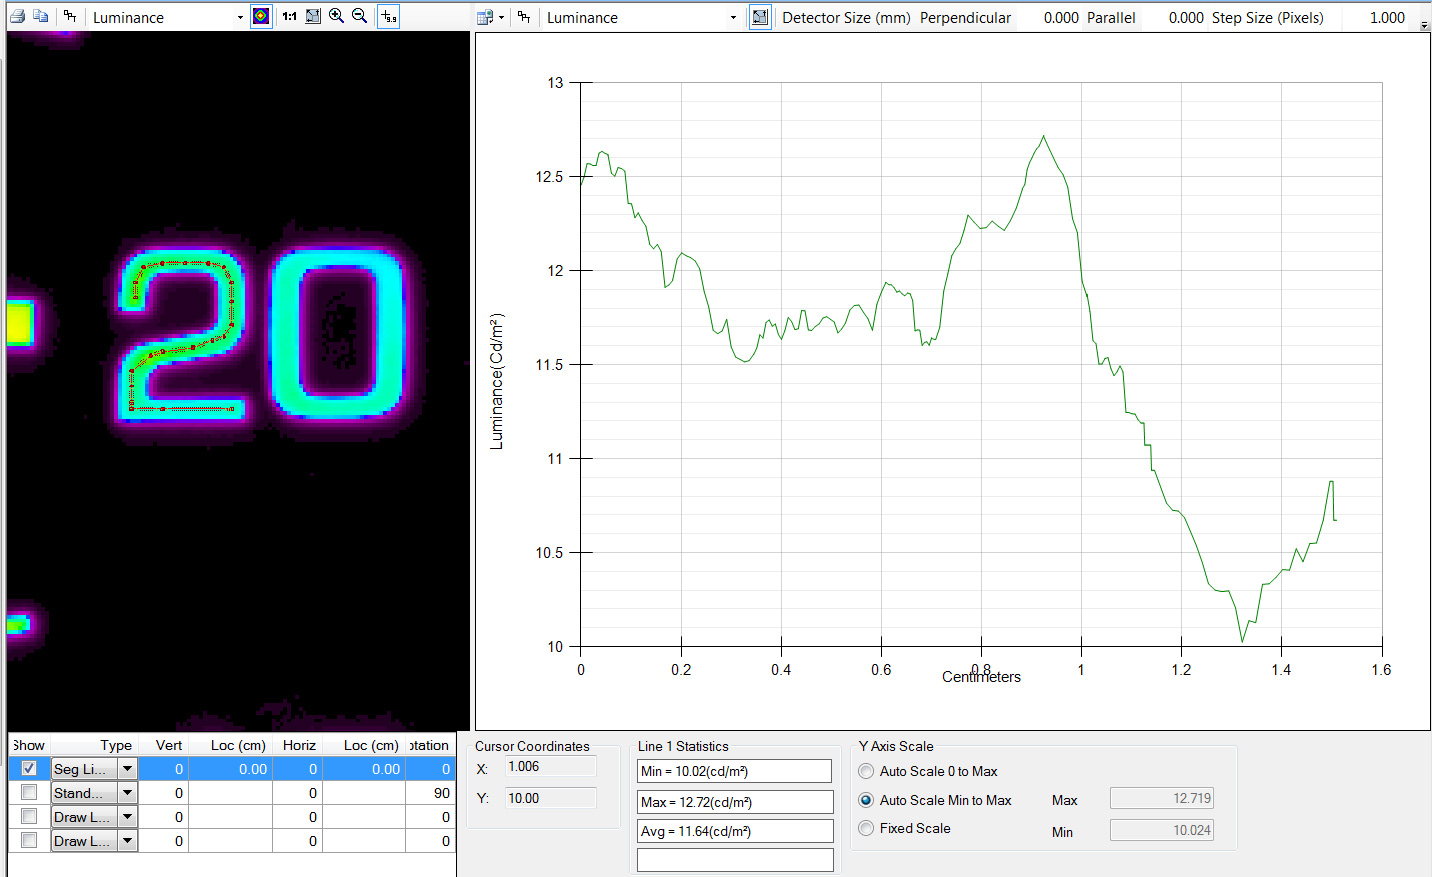
Task: Uncheck the Show box for Seg Line row
Action: coord(29,768)
